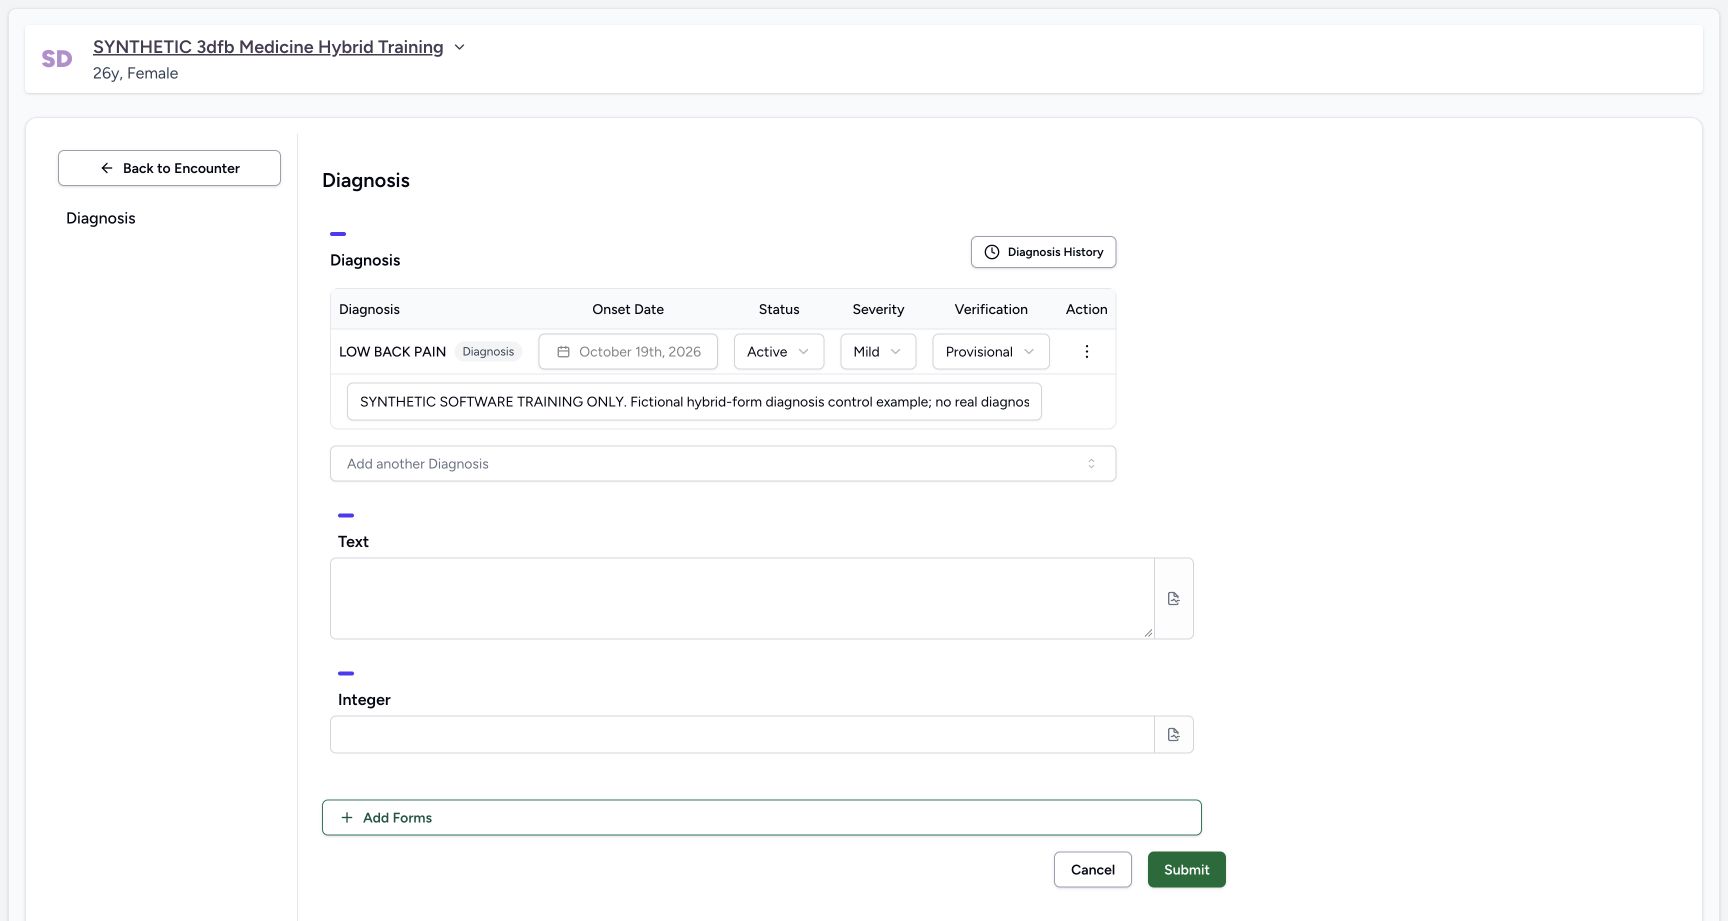The width and height of the screenshot is (1728, 921).
Task: Click the plus icon in Add Forms
Action: click(347, 818)
